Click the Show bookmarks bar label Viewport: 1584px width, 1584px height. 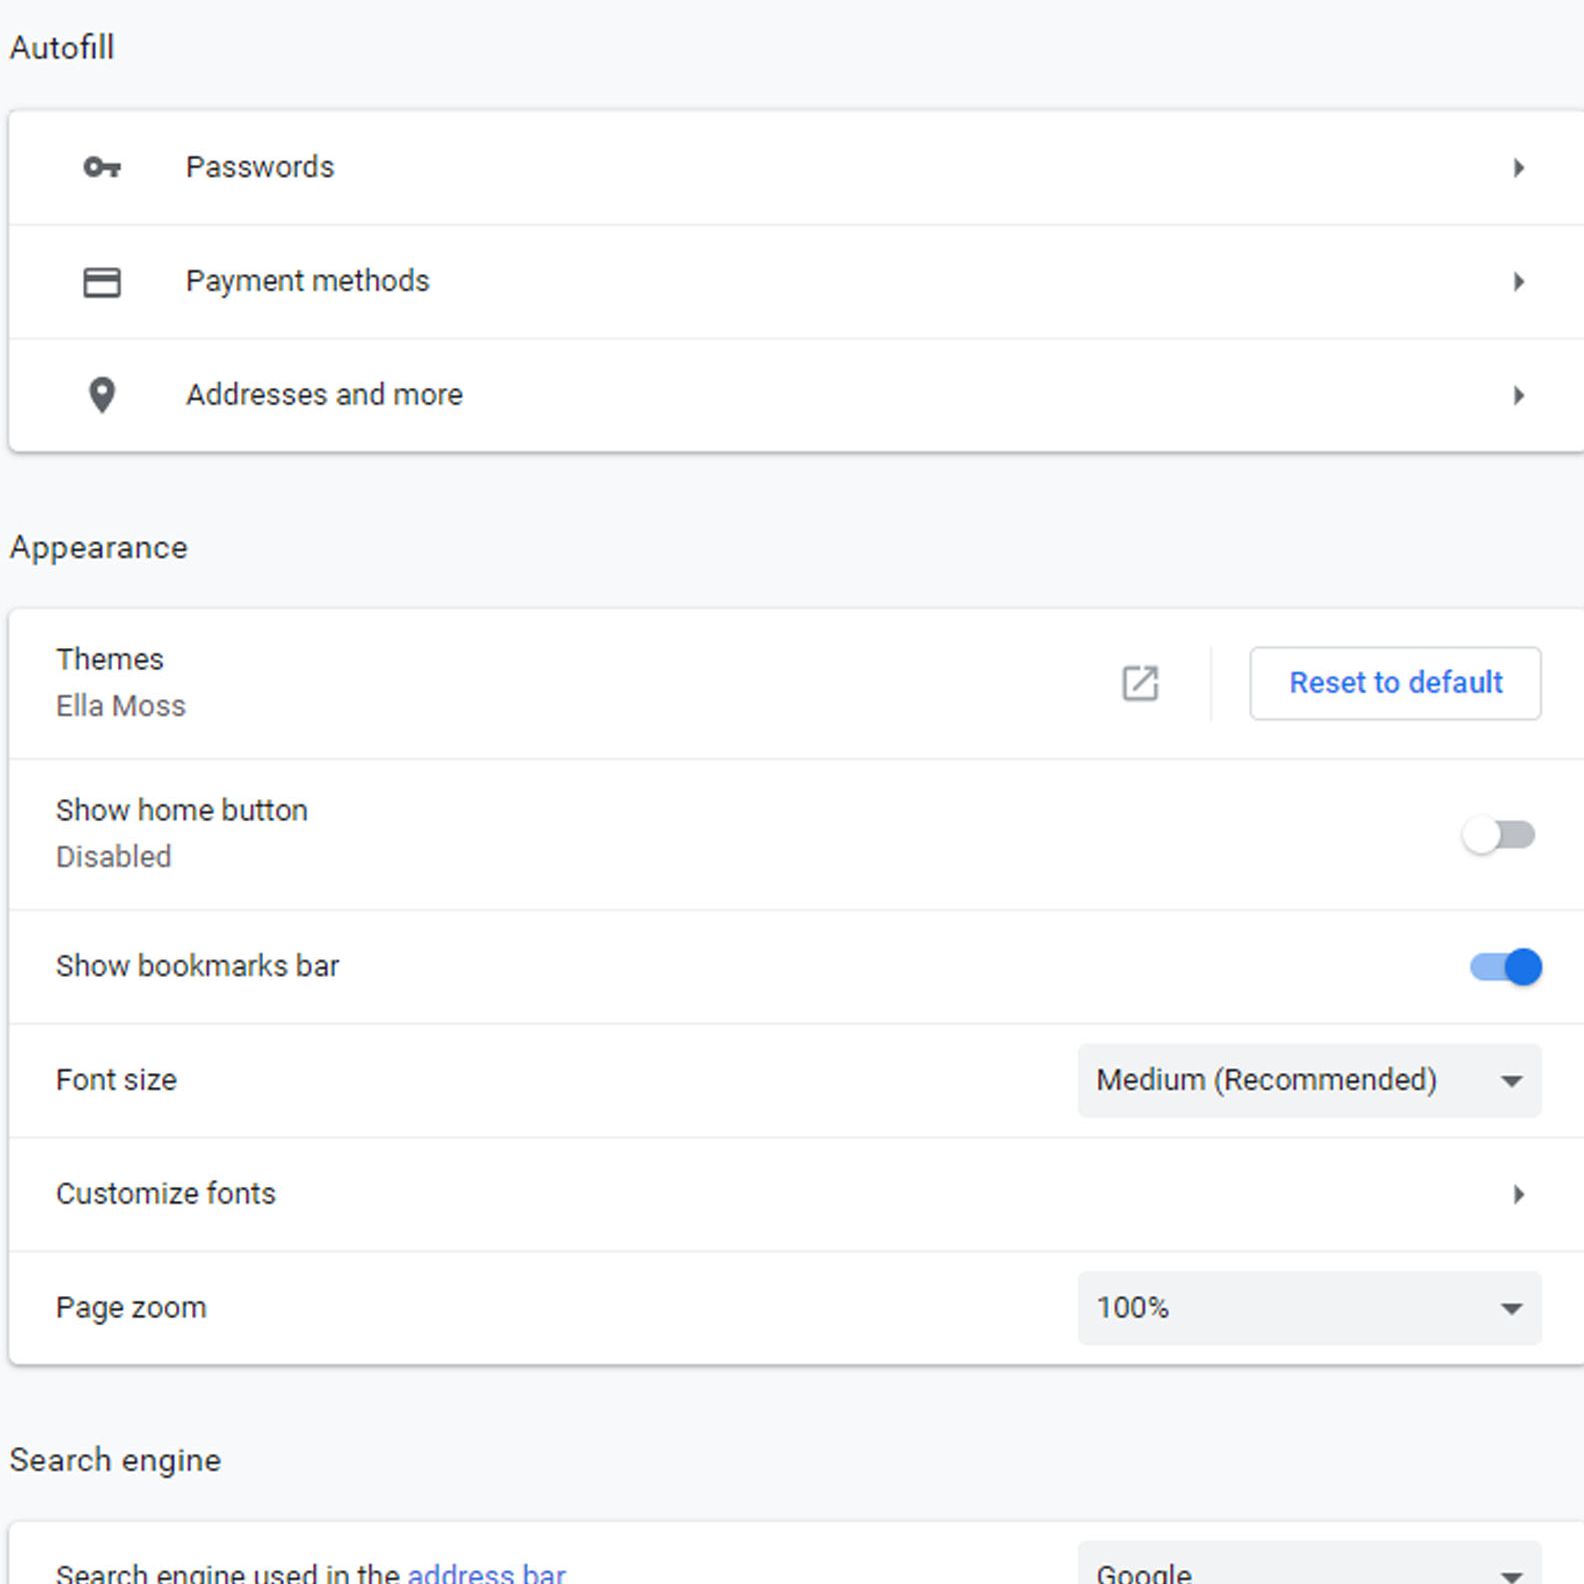coord(197,966)
